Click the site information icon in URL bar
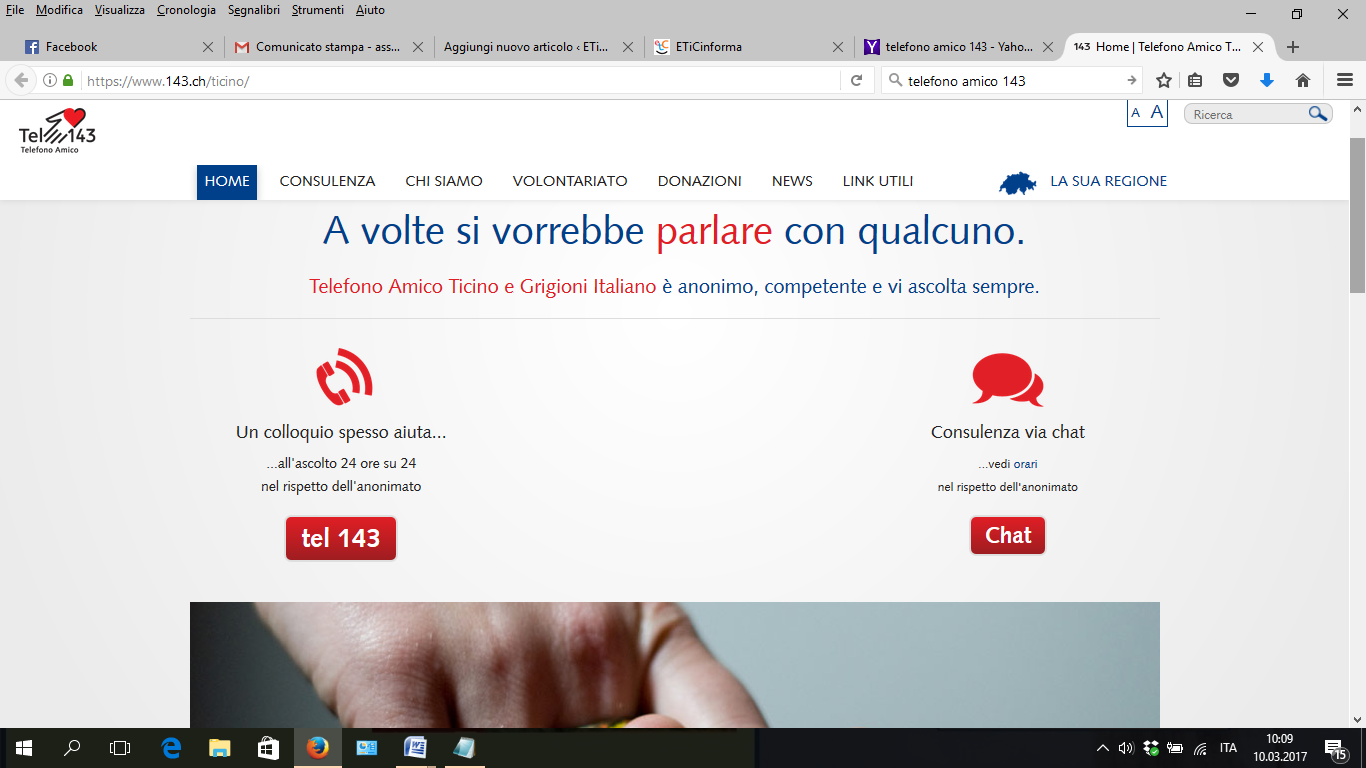 coord(50,81)
